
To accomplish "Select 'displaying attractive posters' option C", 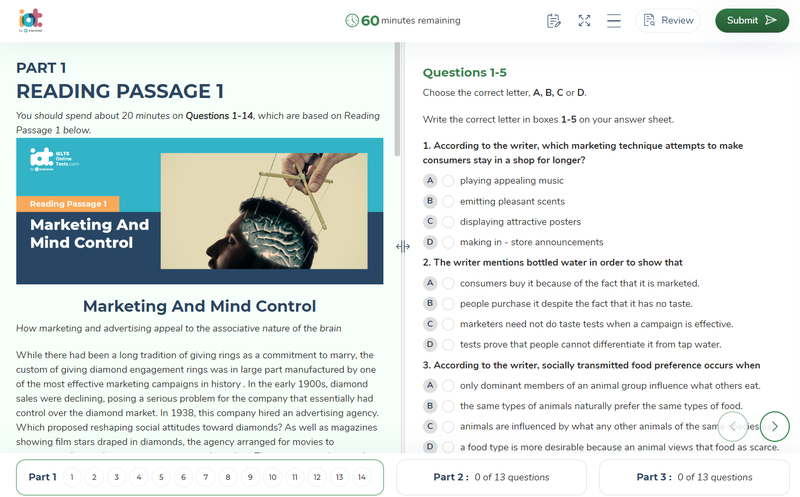I will (448, 222).
